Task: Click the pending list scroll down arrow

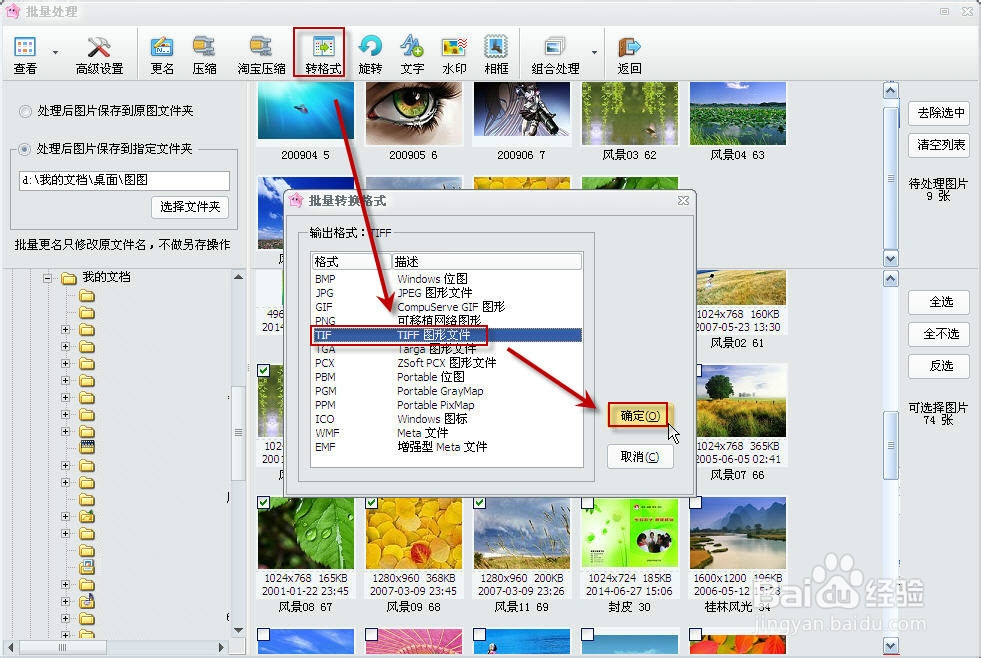Action: (x=891, y=258)
